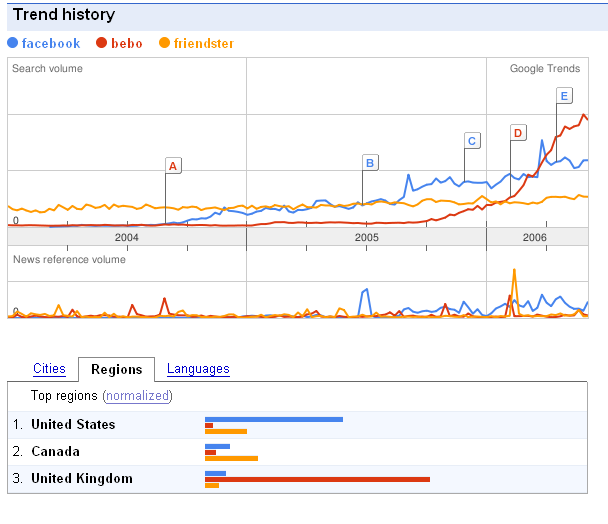Select flag marker C on chart

pyautogui.click(x=472, y=141)
